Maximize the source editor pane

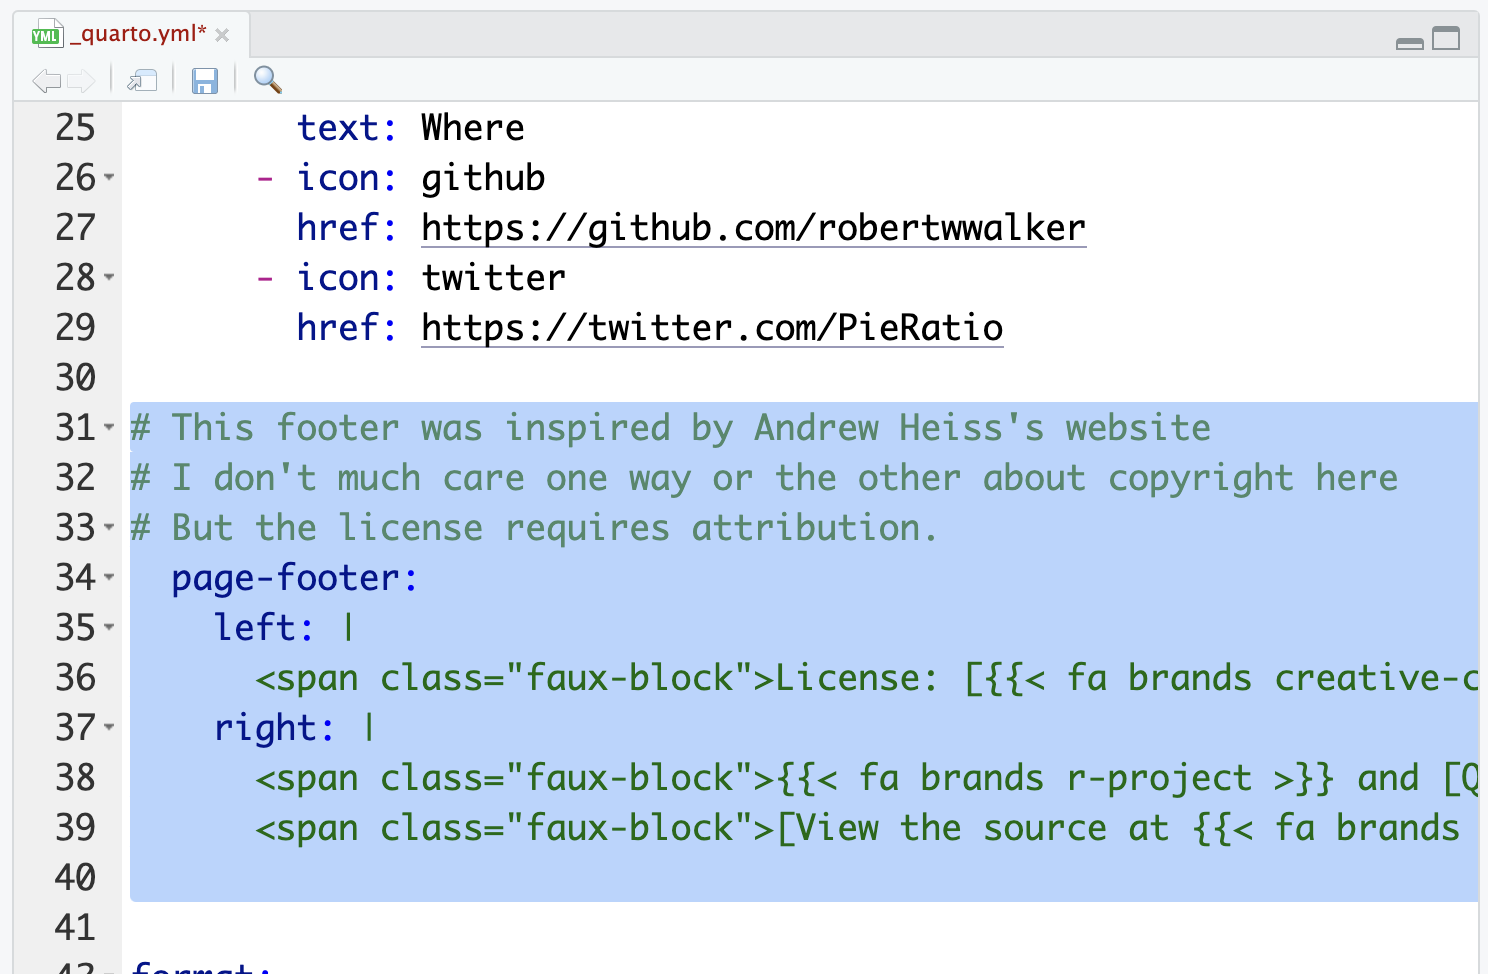click(x=1446, y=39)
